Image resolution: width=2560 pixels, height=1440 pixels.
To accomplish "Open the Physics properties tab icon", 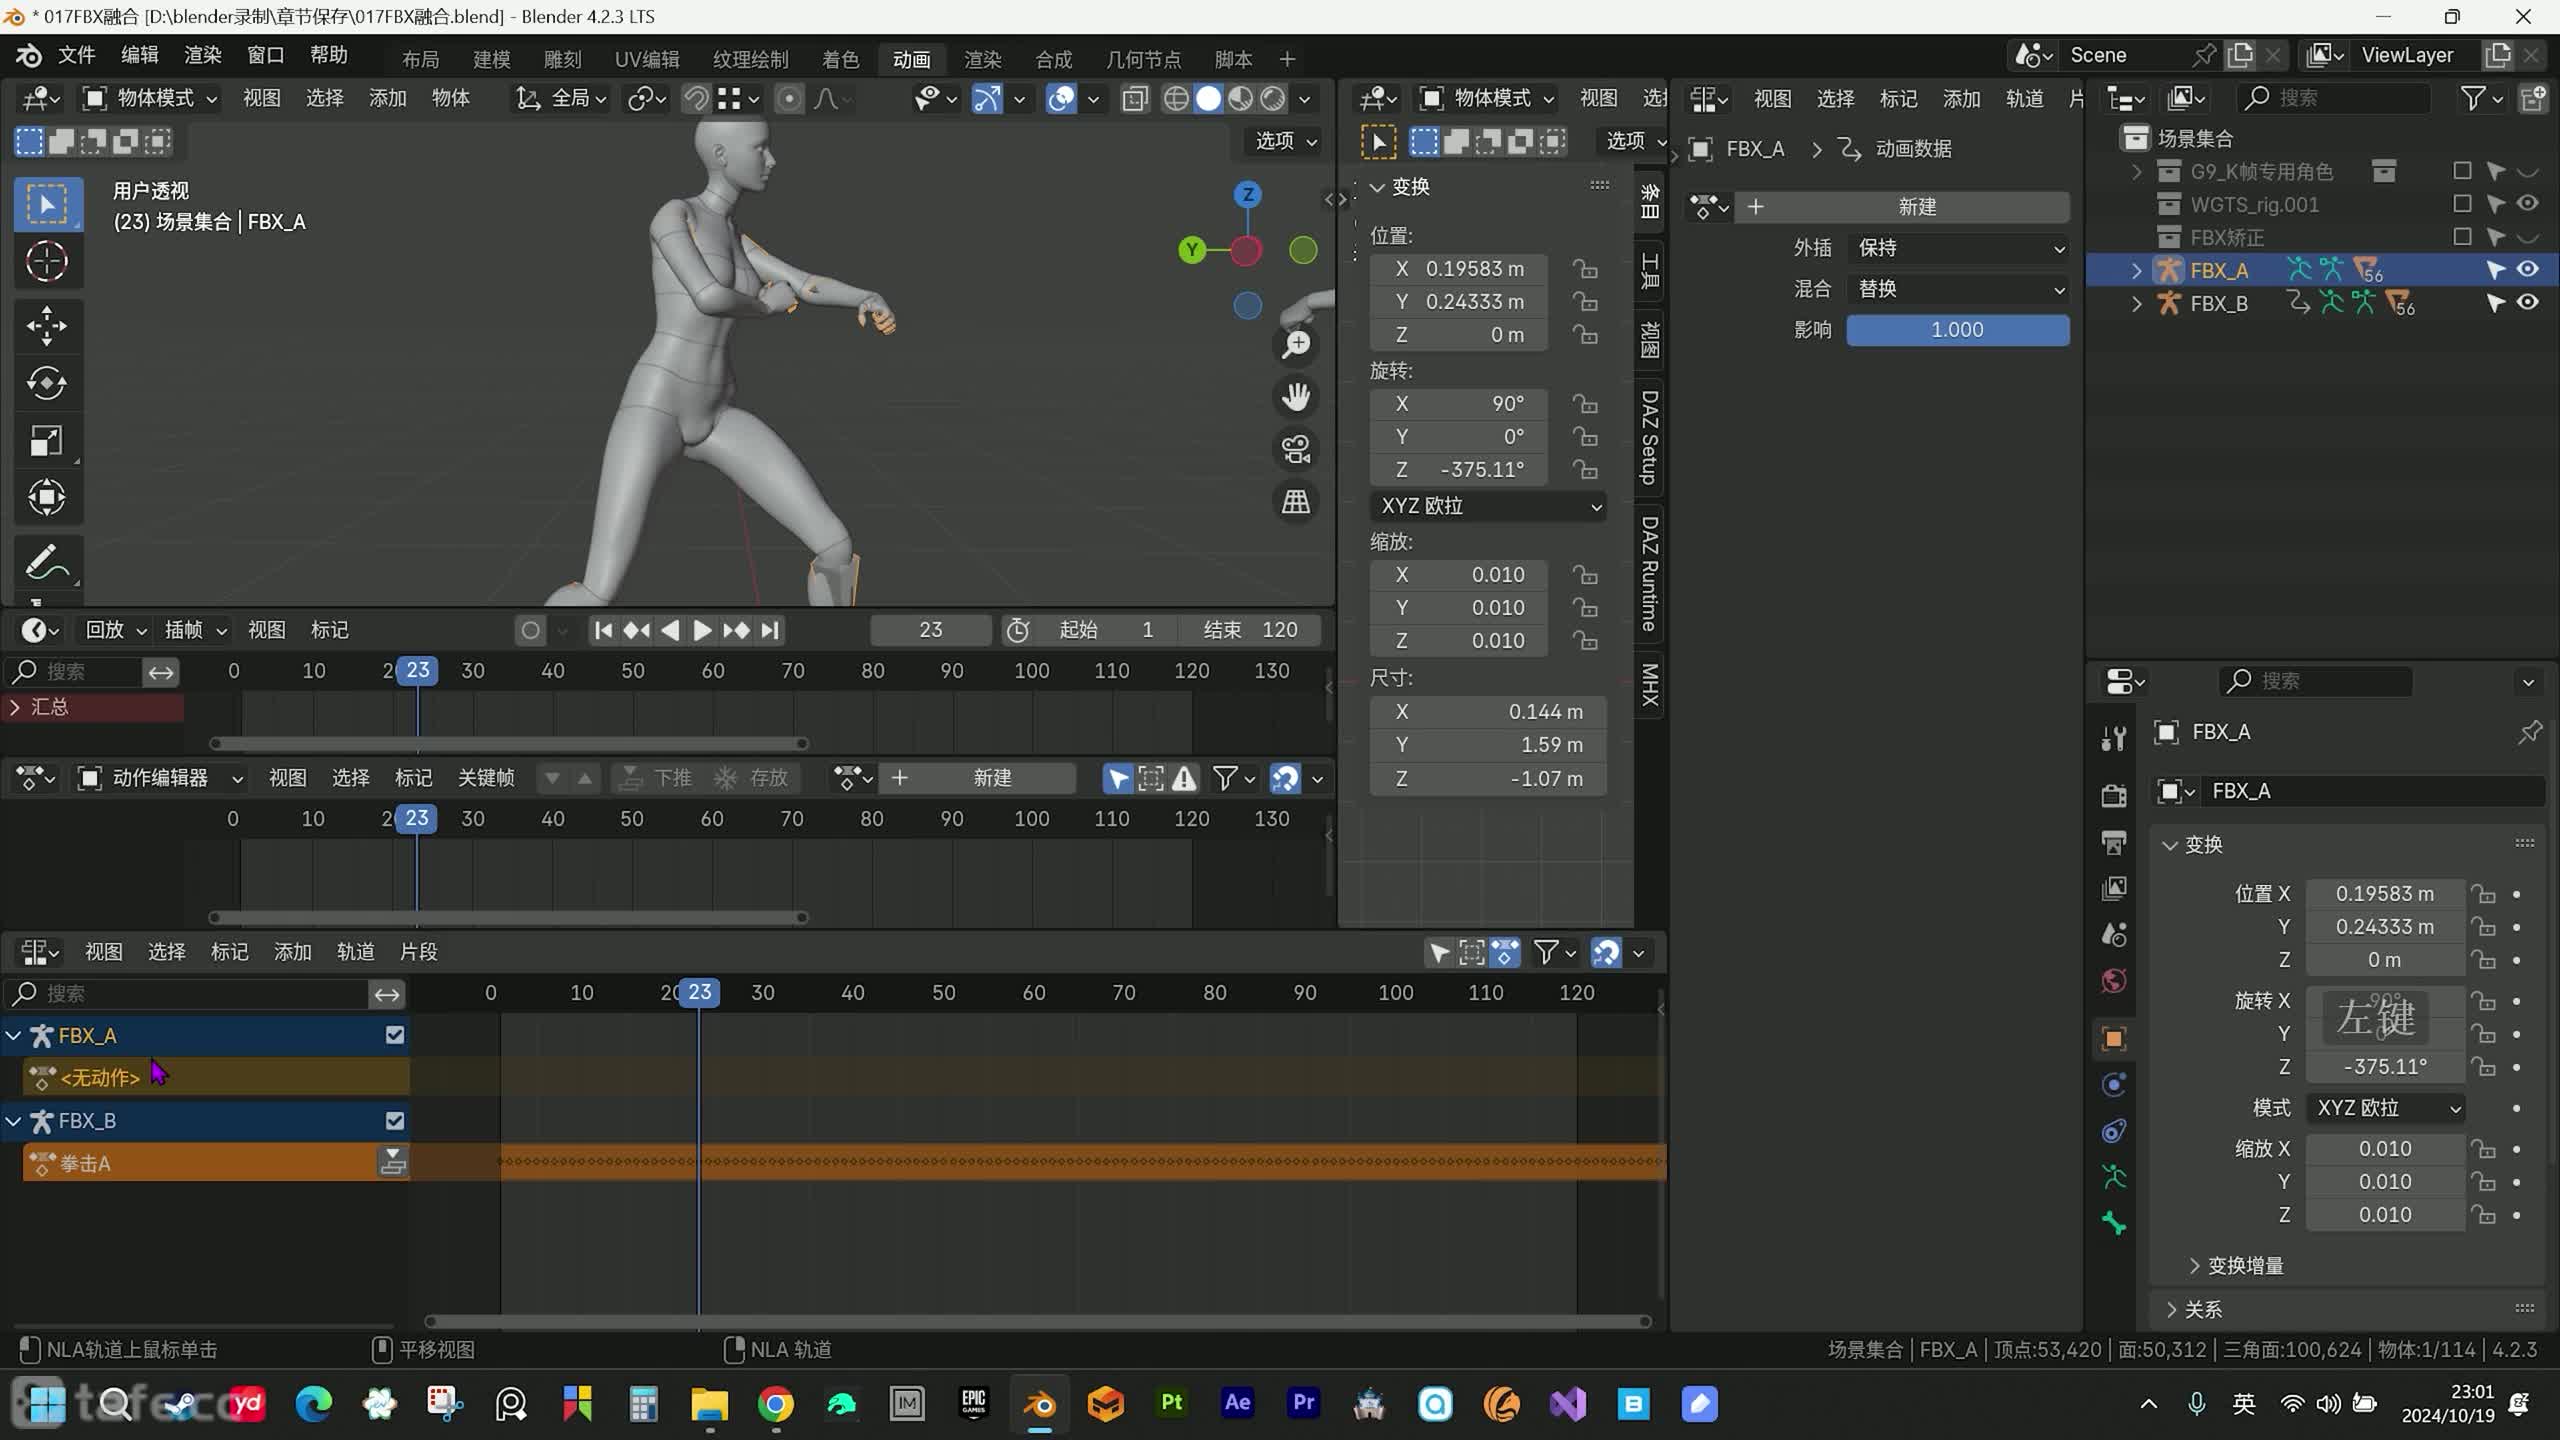I will pos(2113,1085).
